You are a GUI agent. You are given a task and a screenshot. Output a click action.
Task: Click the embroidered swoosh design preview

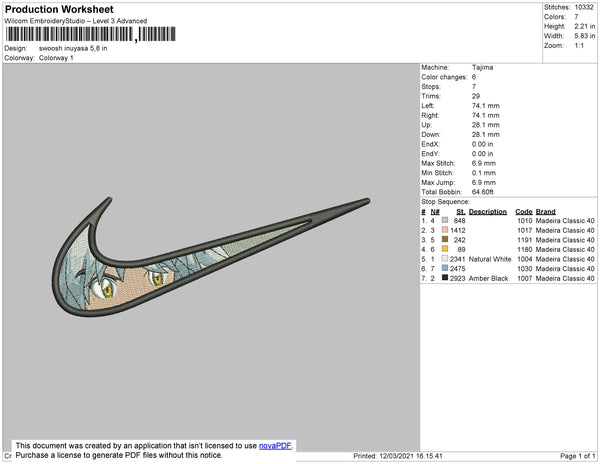pyautogui.click(x=211, y=257)
